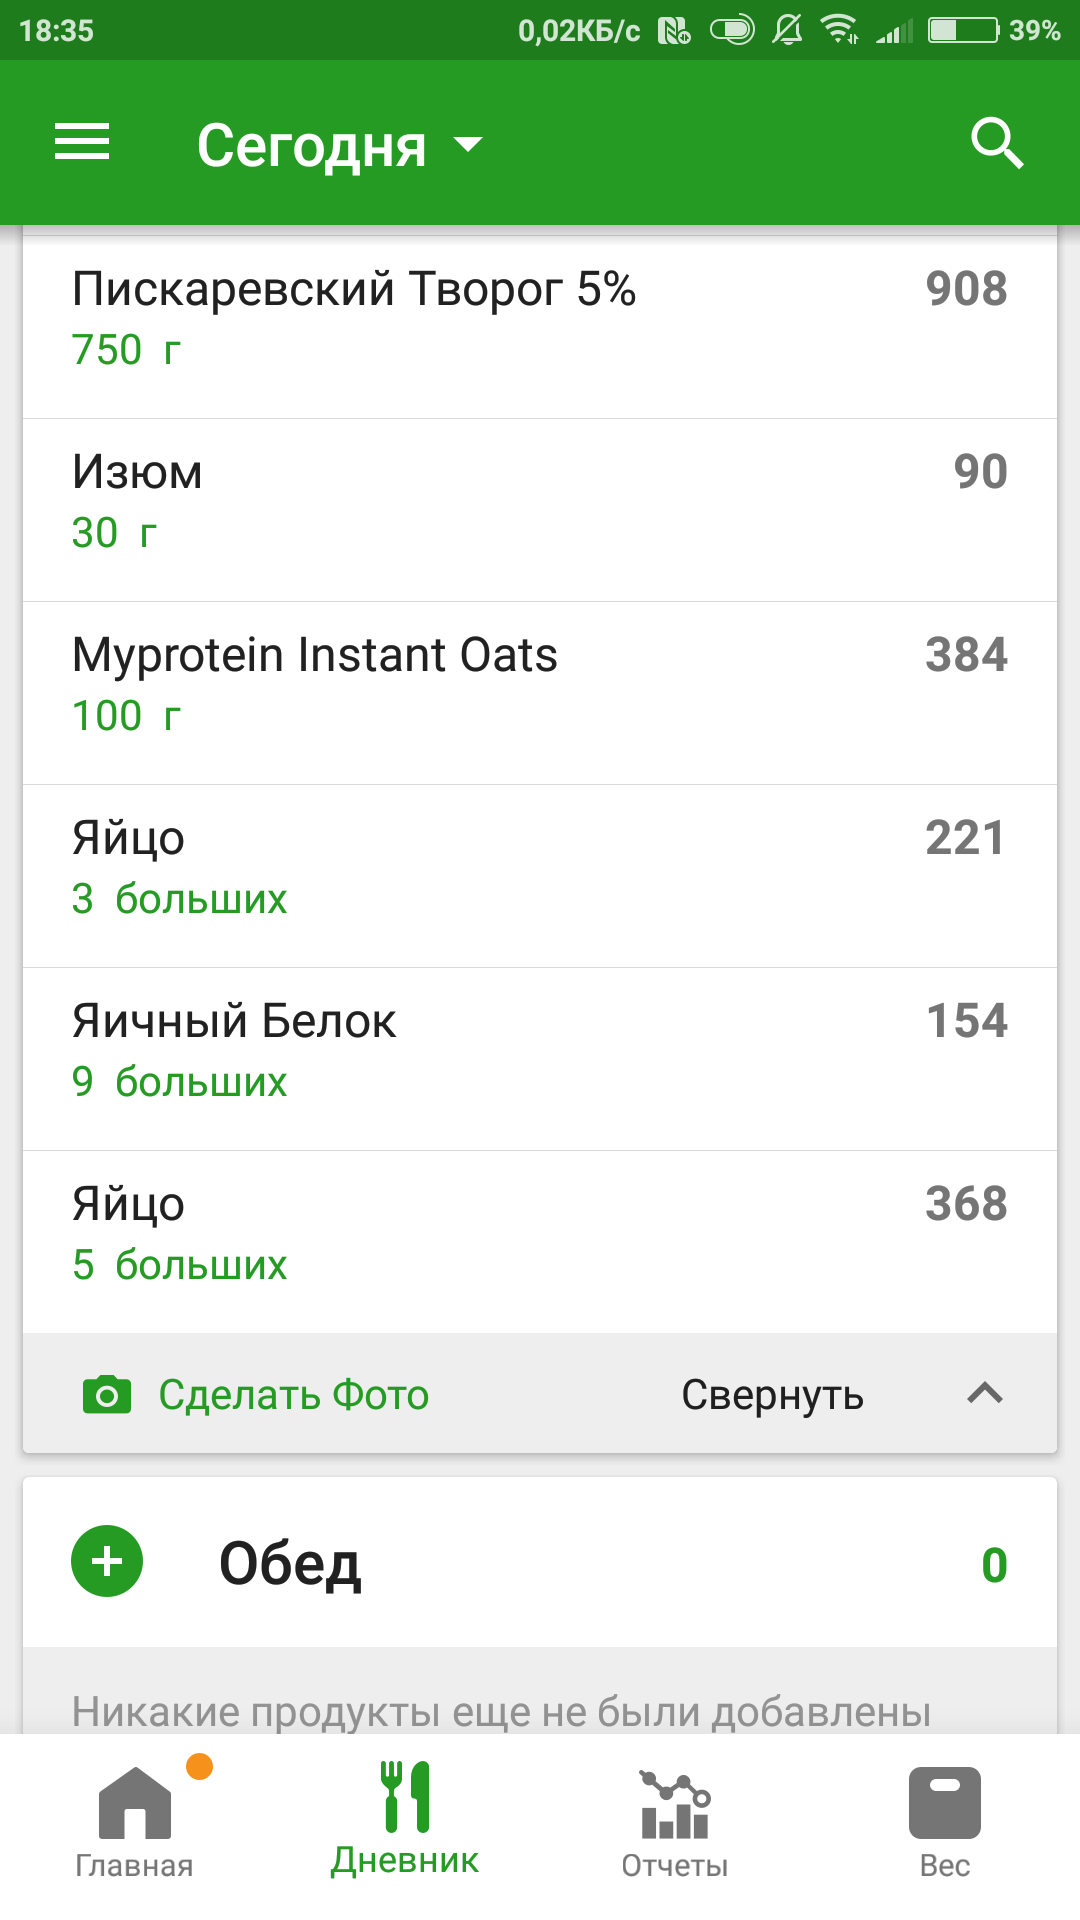The image size is (1080, 1920).
Task: Tap the camera icon for meal photo
Action: click(107, 1395)
